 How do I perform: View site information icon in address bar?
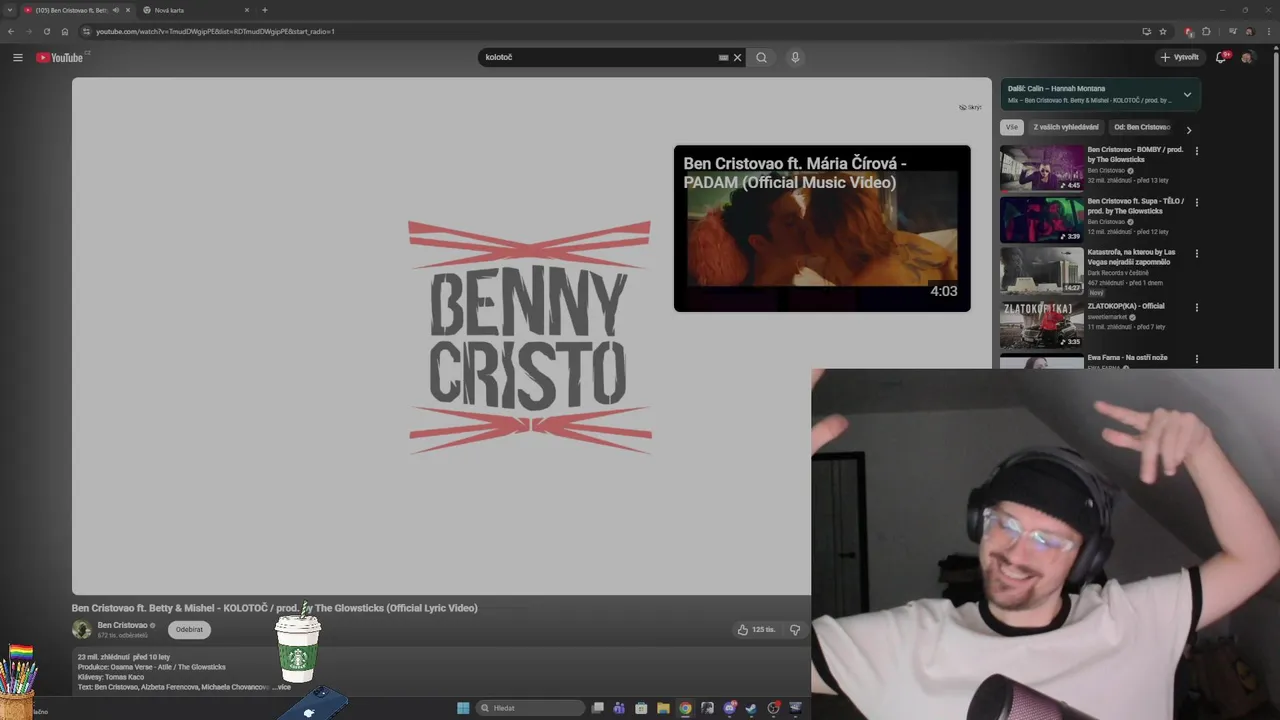[86, 31]
